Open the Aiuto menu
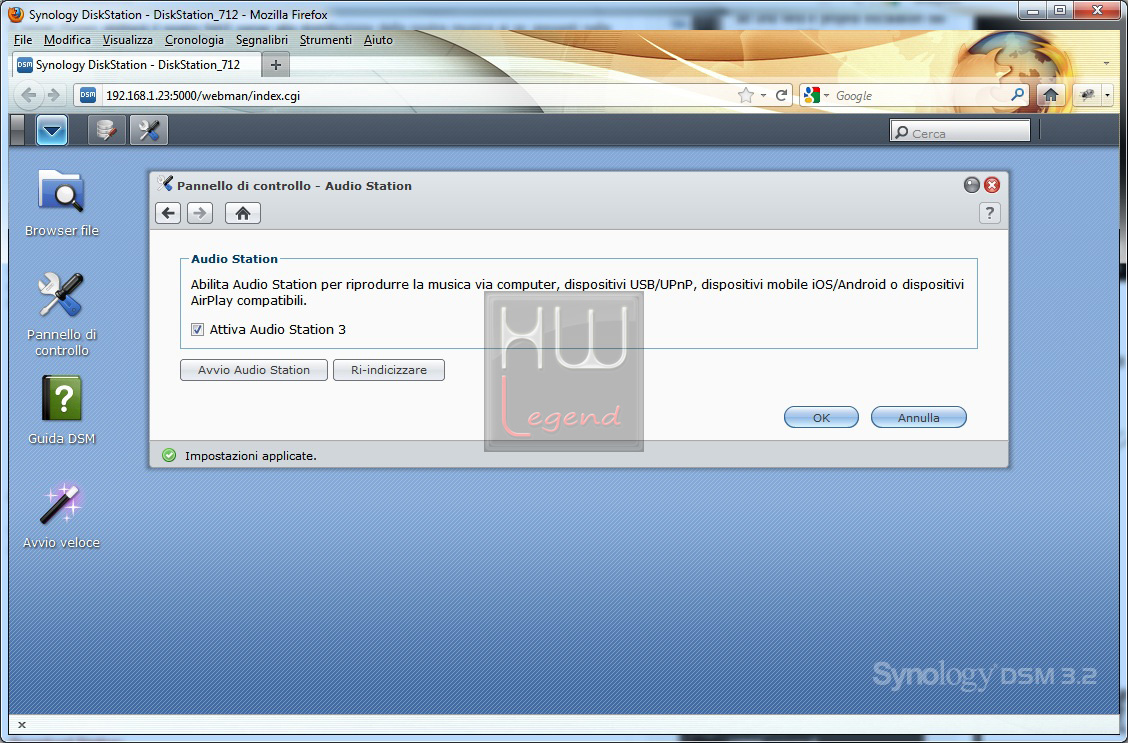Image resolution: width=1128 pixels, height=743 pixels. 378,40
